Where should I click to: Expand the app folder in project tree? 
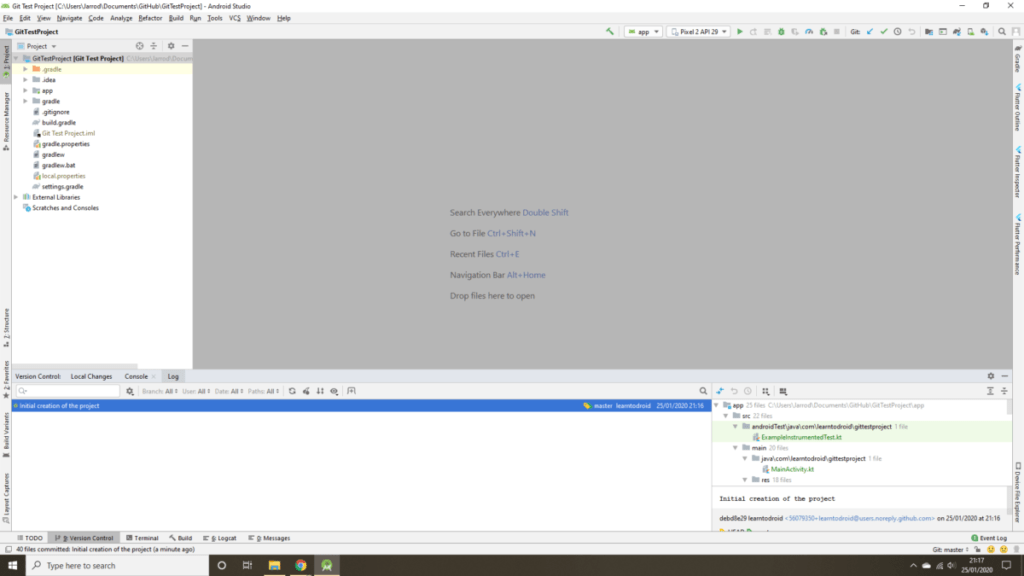(25, 90)
